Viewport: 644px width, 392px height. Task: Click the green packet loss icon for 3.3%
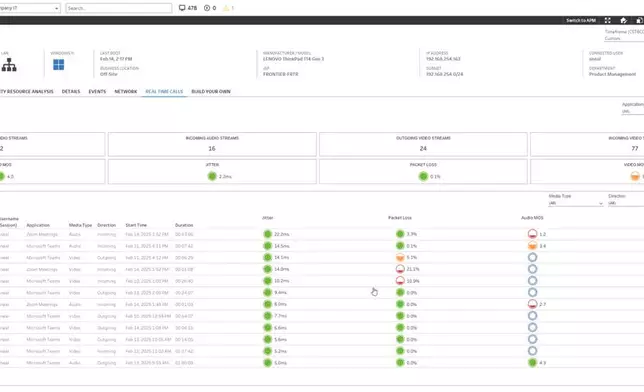(x=400, y=234)
